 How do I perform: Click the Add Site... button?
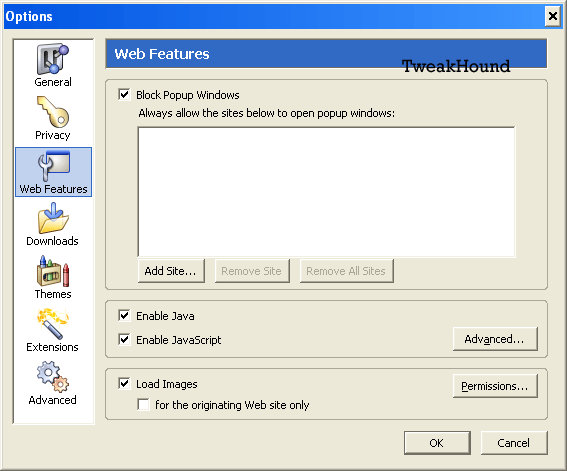pyautogui.click(x=171, y=271)
